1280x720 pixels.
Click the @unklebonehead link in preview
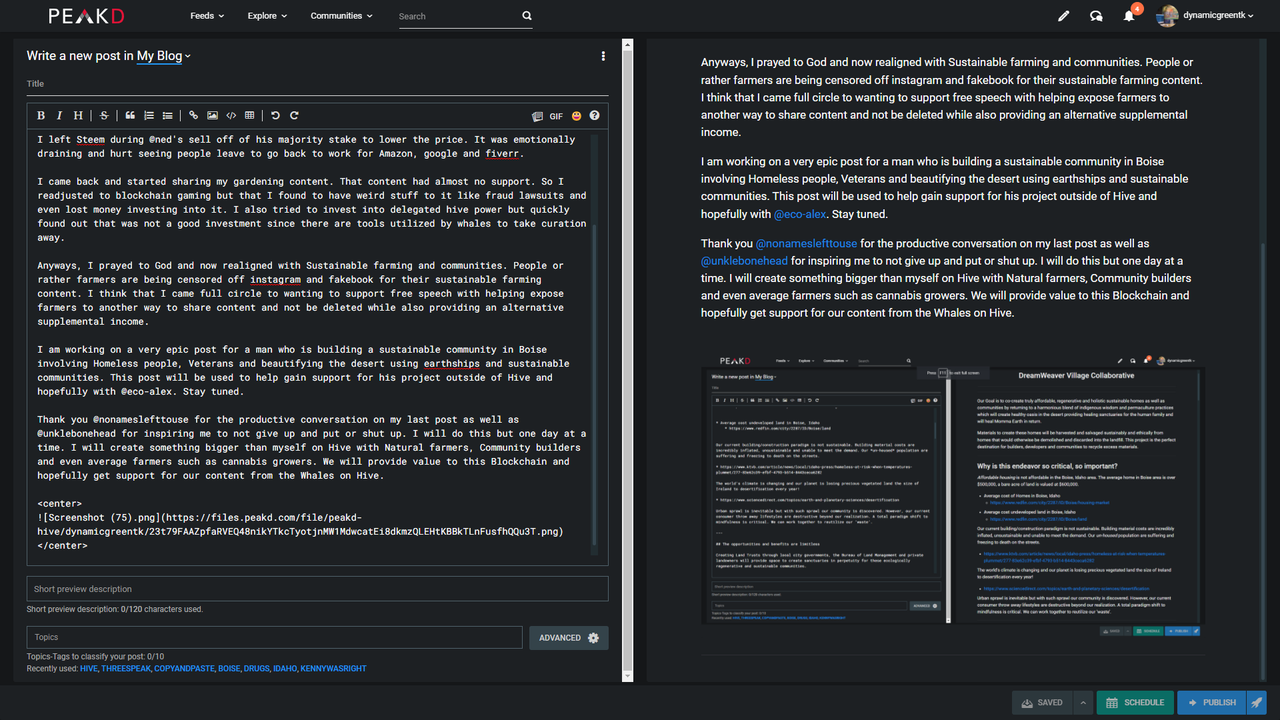tap(744, 261)
